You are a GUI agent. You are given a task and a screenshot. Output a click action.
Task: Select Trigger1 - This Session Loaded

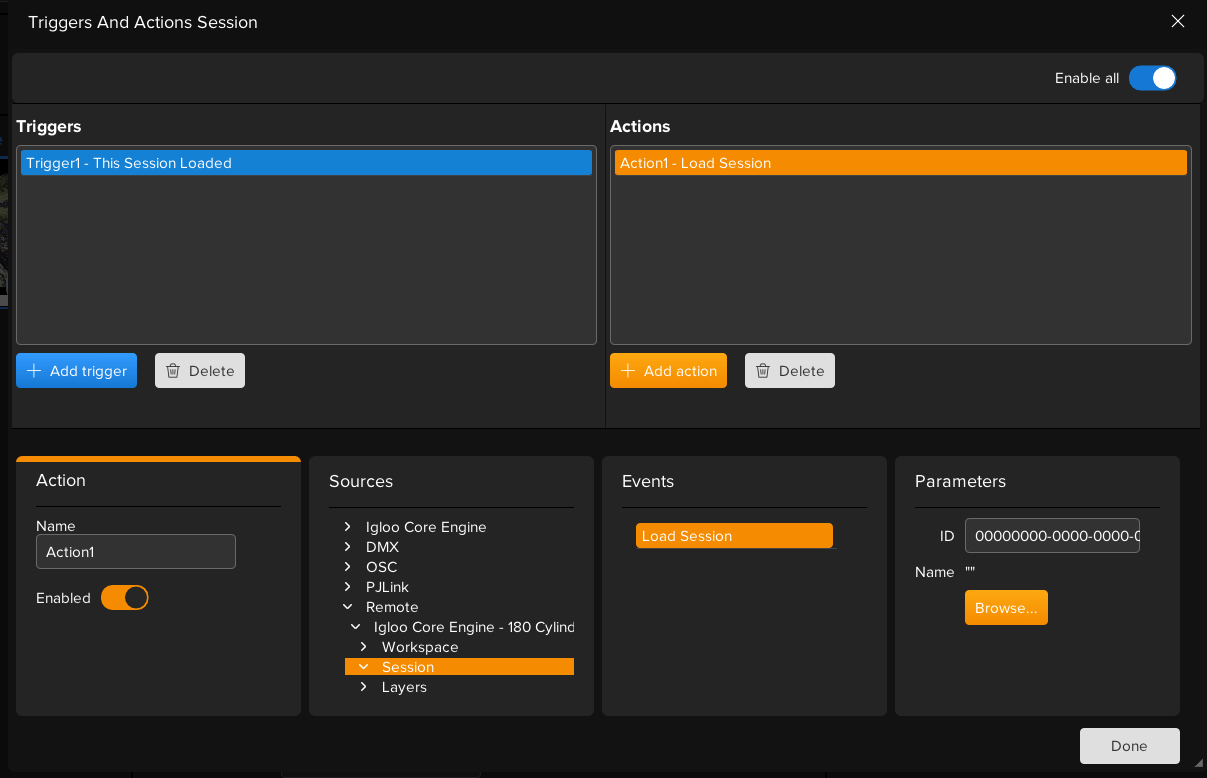pos(306,163)
